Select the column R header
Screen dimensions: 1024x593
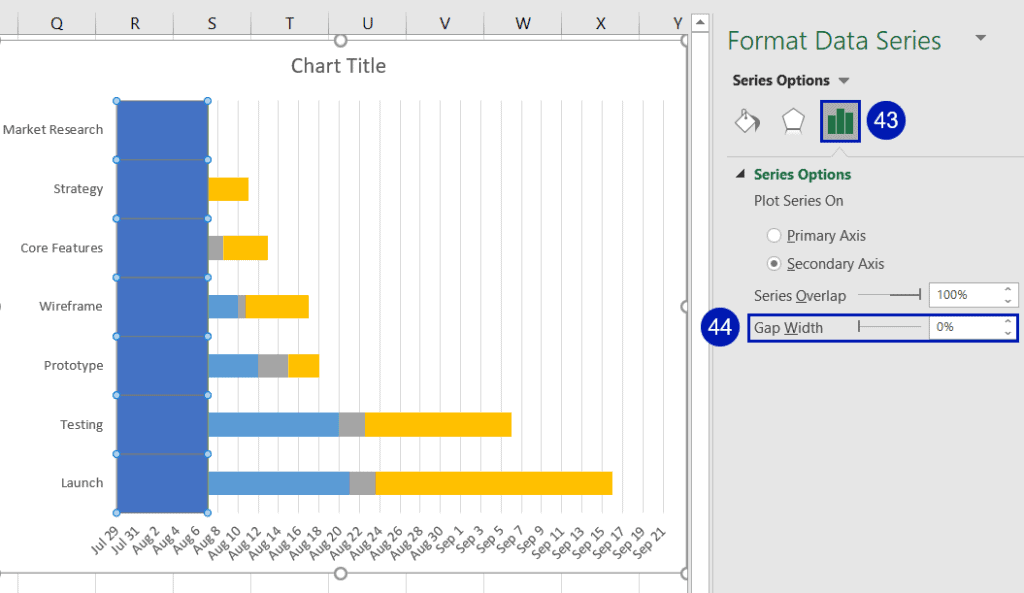[x=134, y=23]
